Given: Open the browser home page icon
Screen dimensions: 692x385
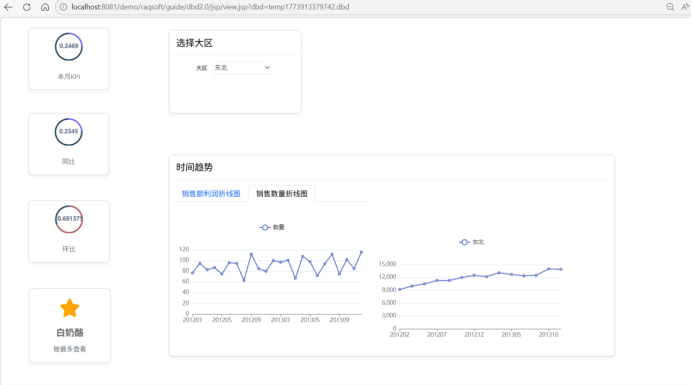Looking at the screenshot, I should point(45,7).
